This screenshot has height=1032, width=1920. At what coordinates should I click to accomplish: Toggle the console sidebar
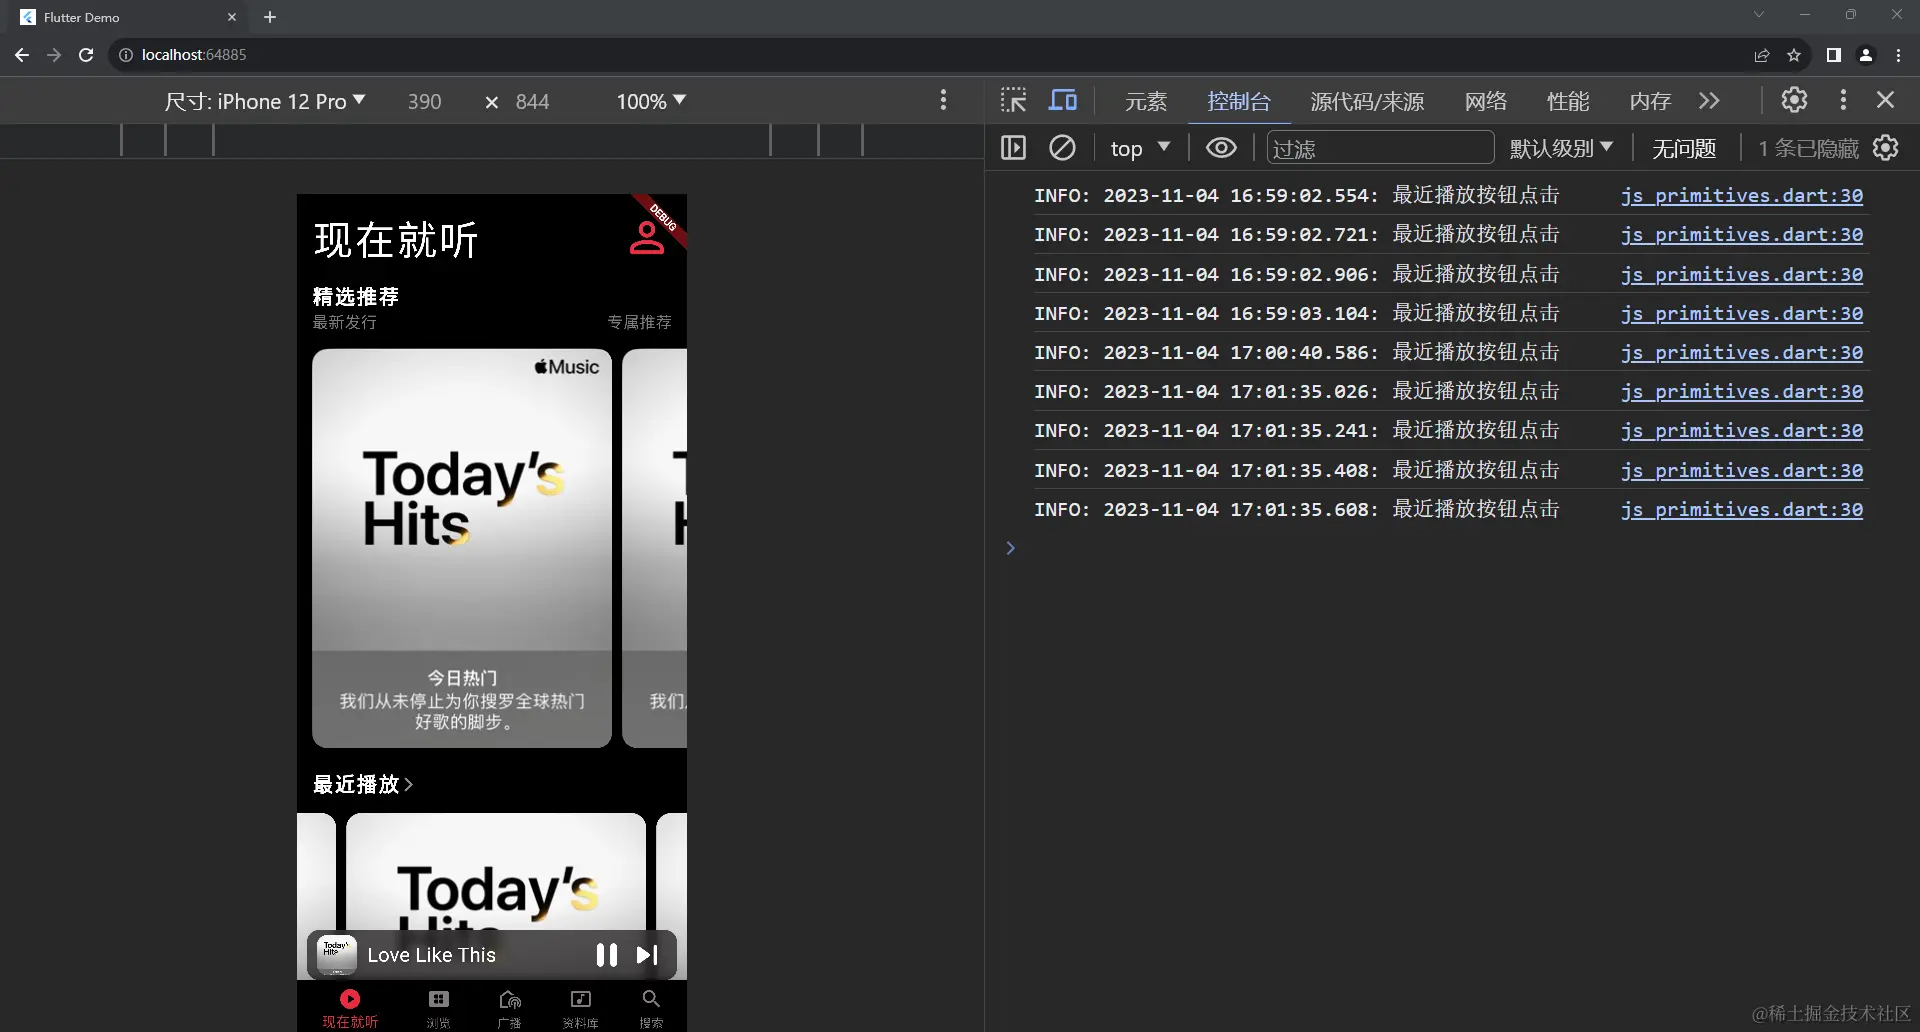pyautogui.click(x=1013, y=148)
